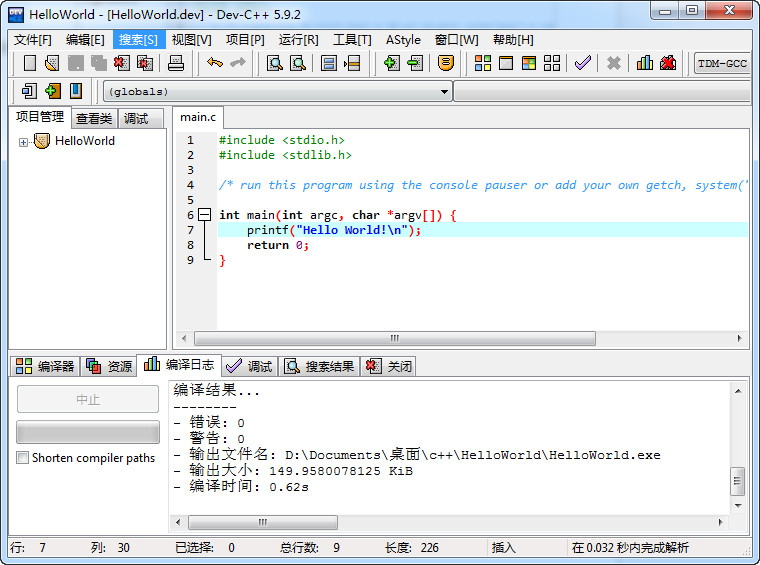Click the Undo arrow icon
This screenshot has width=760, height=565.
point(215,63)
